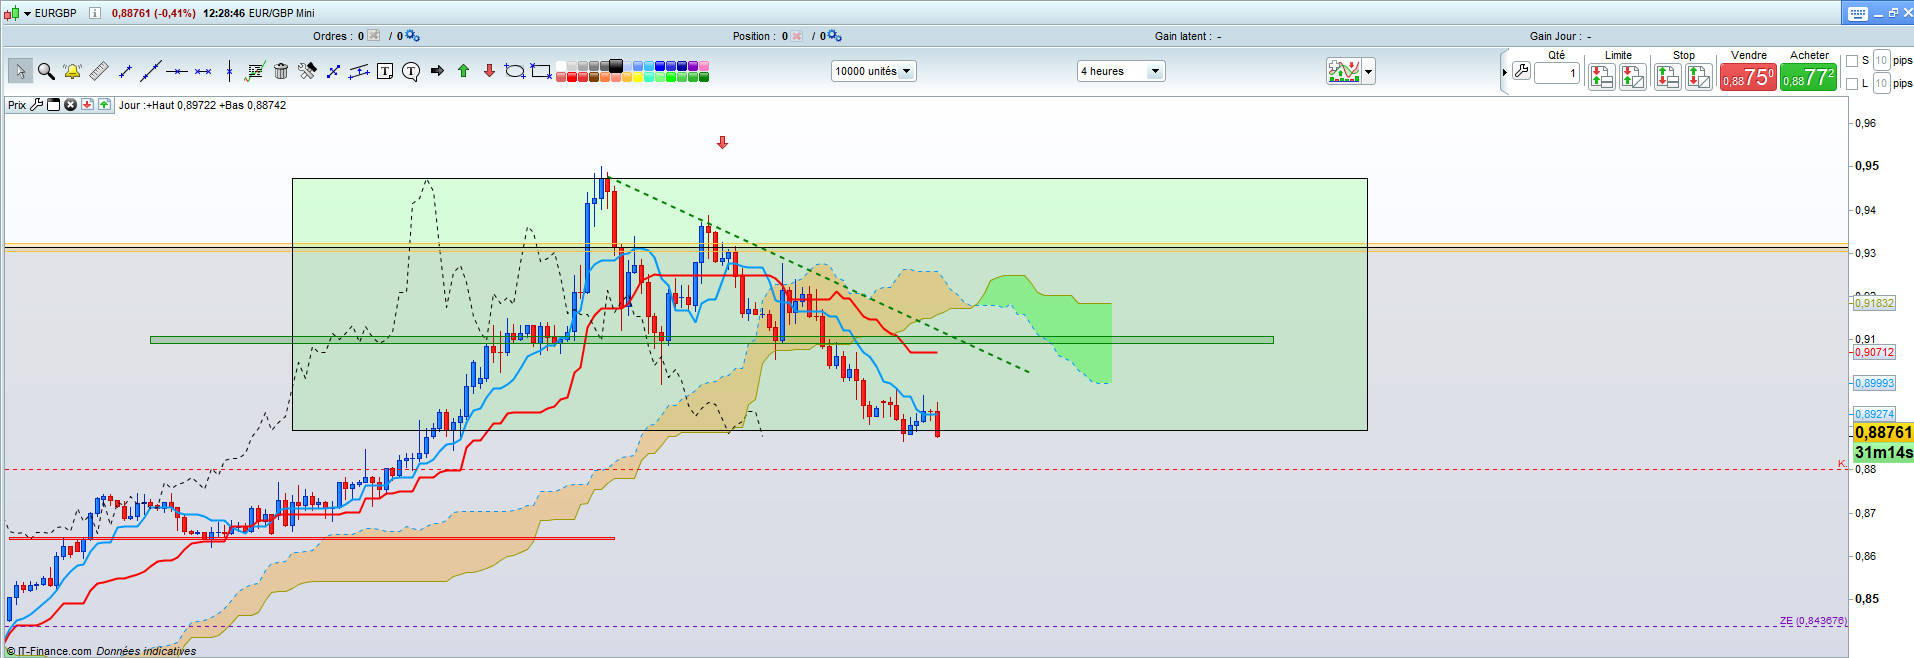
Task: Click the alert bell icon
Action: [x=72, y=71]
